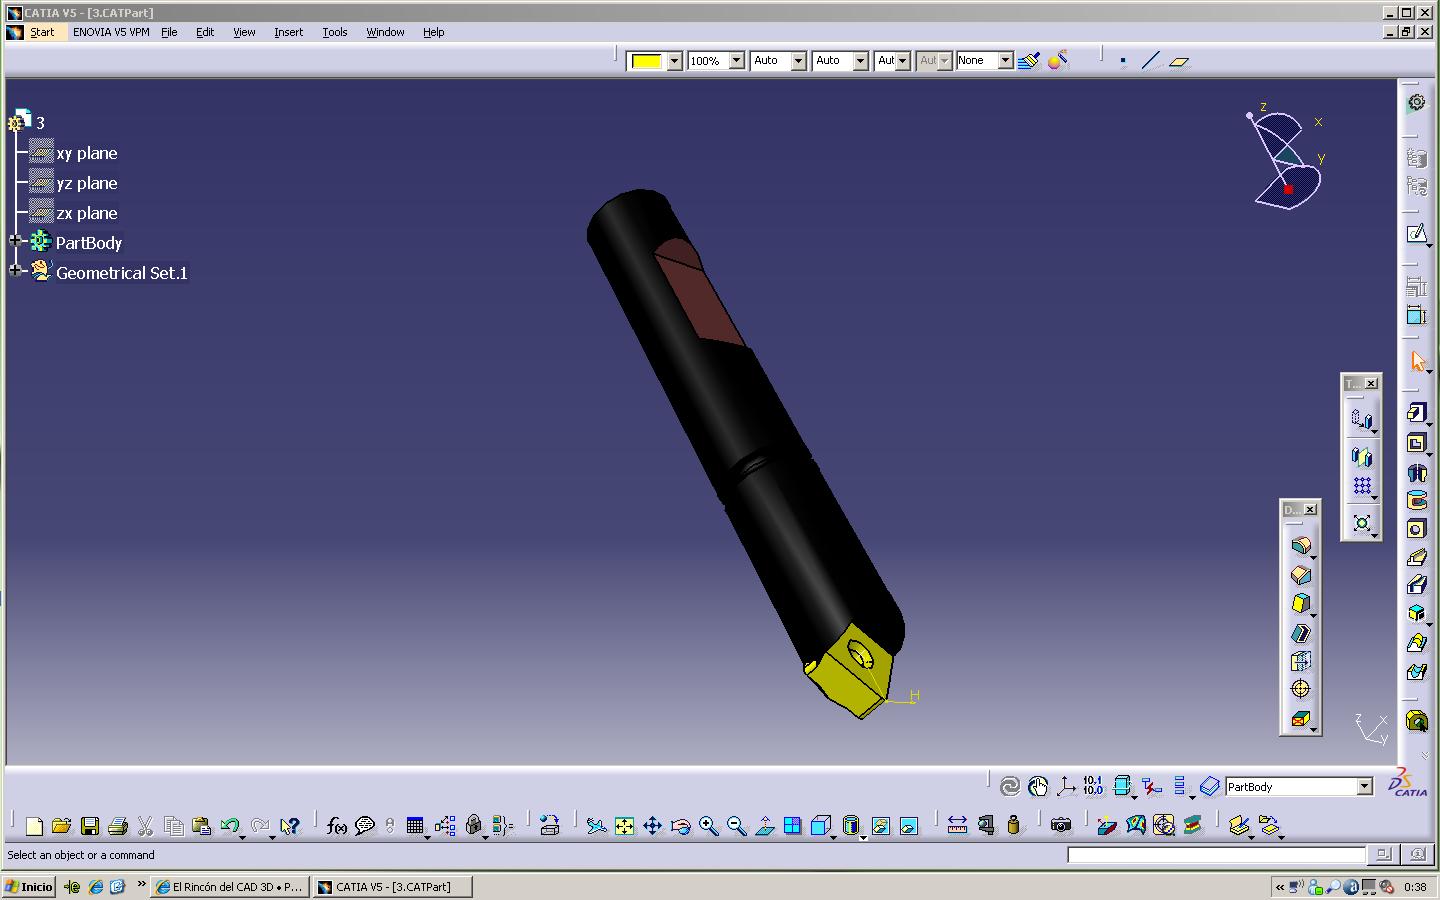Click the Measure Between ruler icon
Viewport: 1440px width, 900px height.
coord(957,825)
